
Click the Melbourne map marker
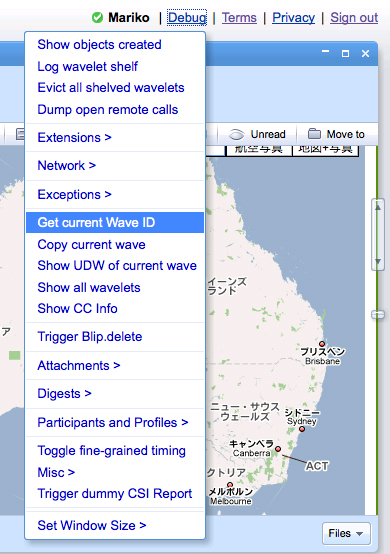(230, 484)
